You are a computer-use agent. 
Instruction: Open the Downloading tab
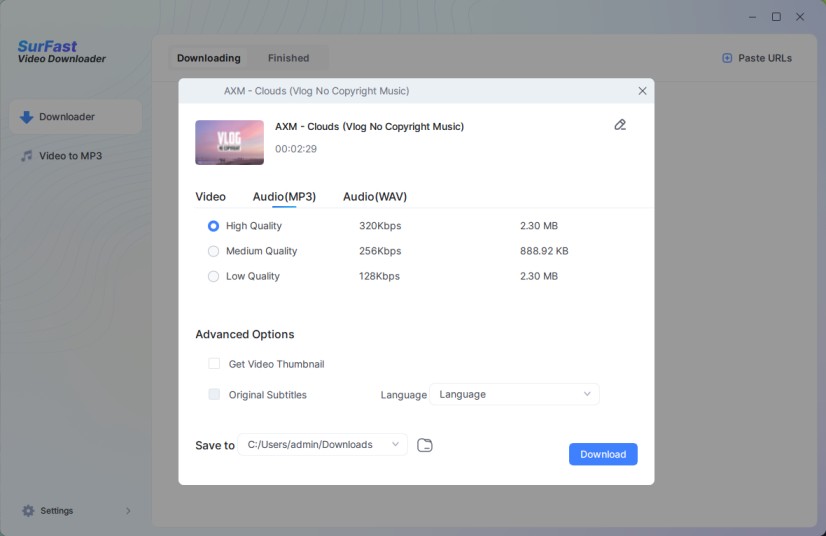click(209, 58)
